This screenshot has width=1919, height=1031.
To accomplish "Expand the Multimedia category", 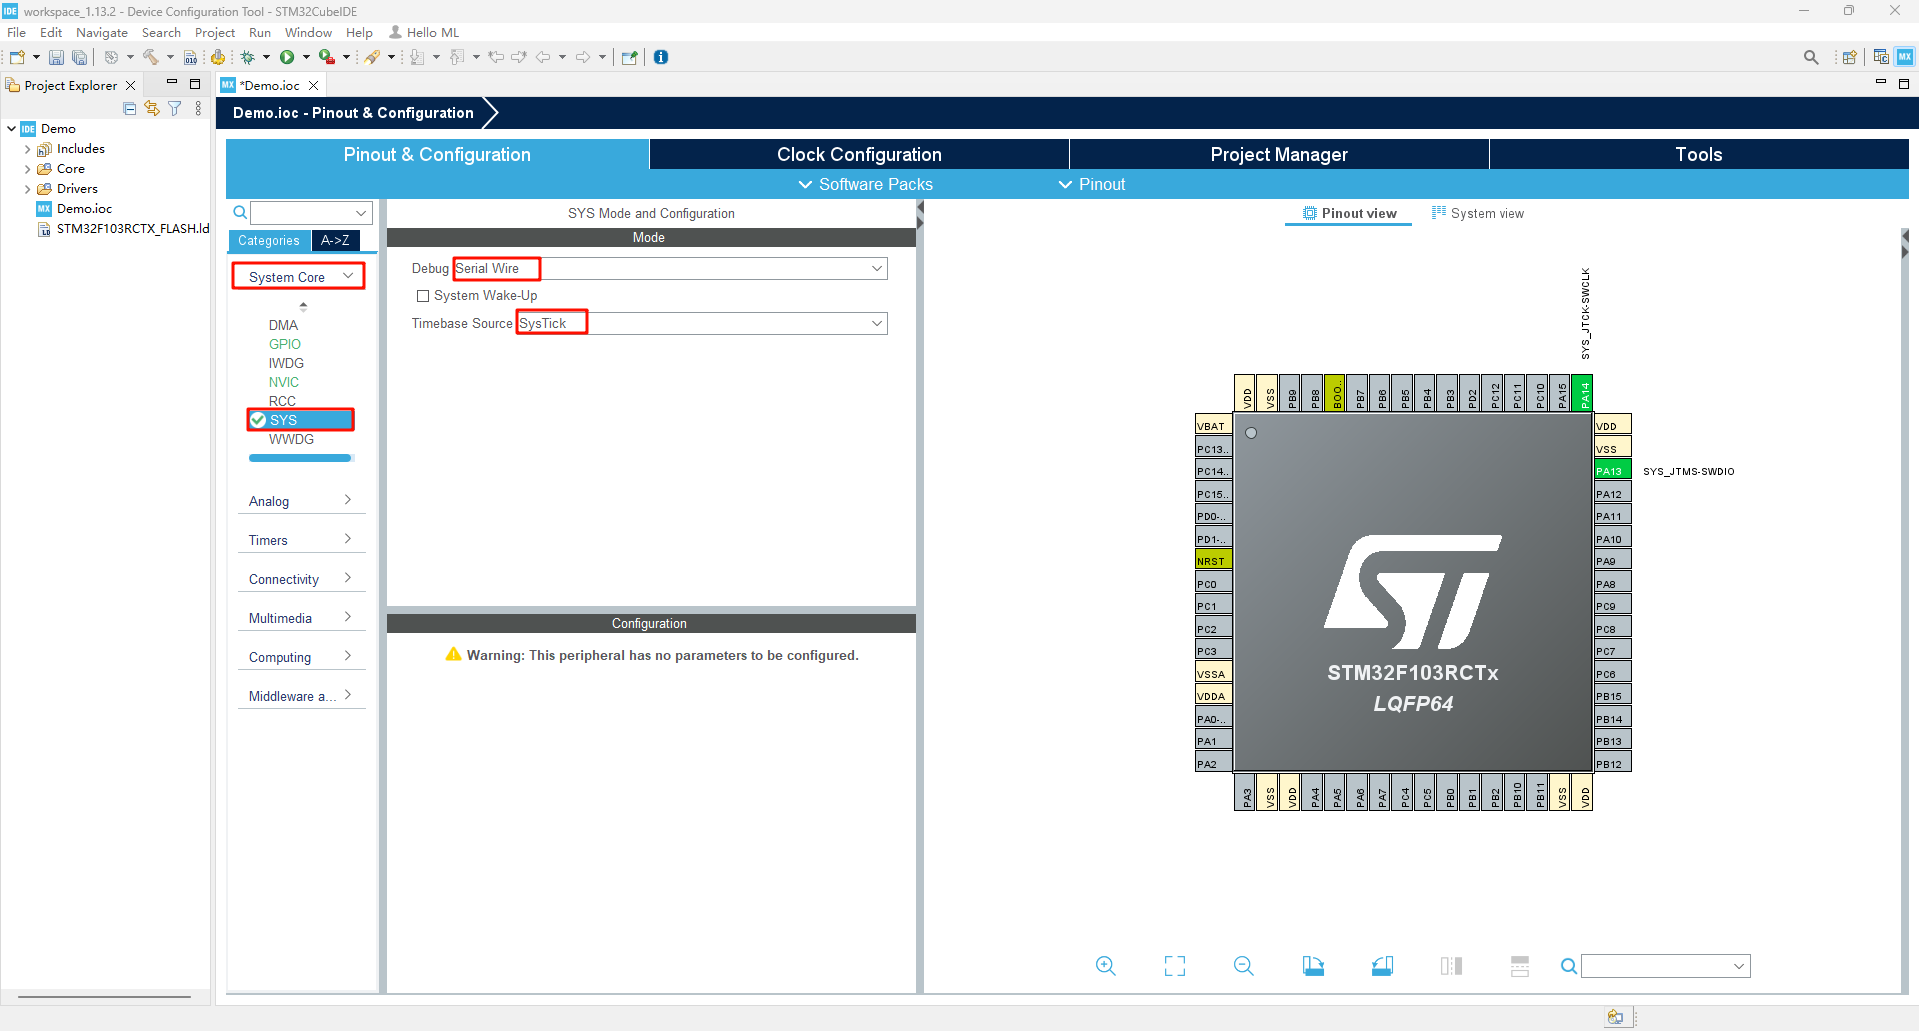I will click(301, 618).
